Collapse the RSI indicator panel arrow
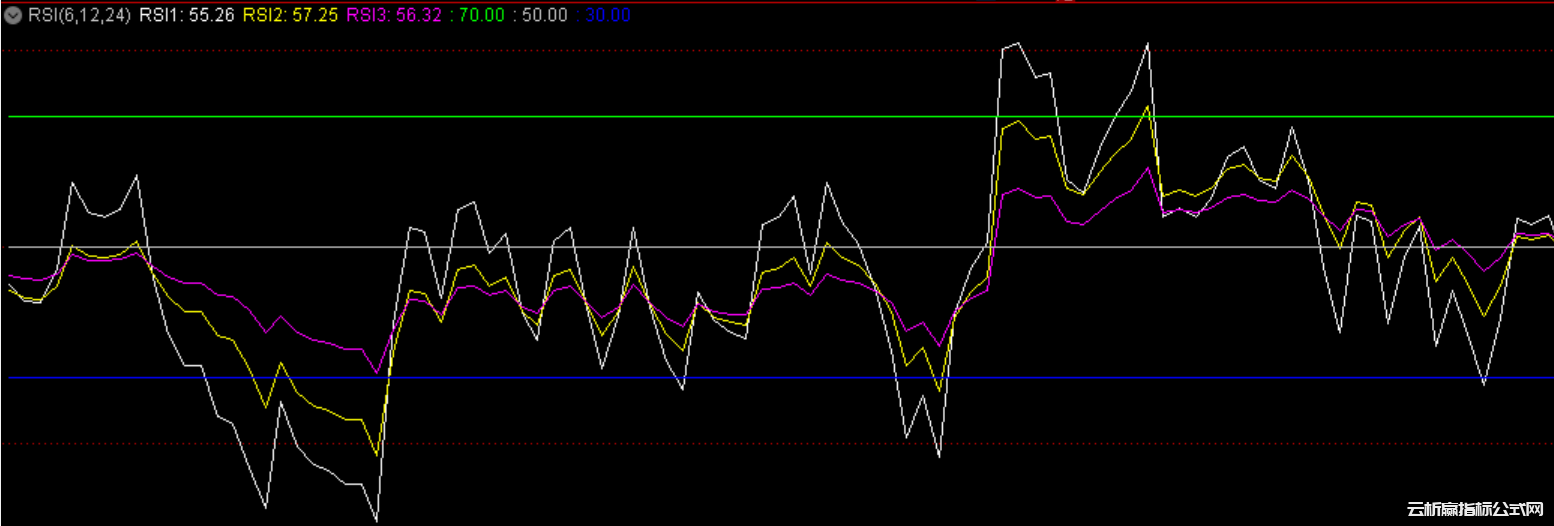 pos(14,16)
